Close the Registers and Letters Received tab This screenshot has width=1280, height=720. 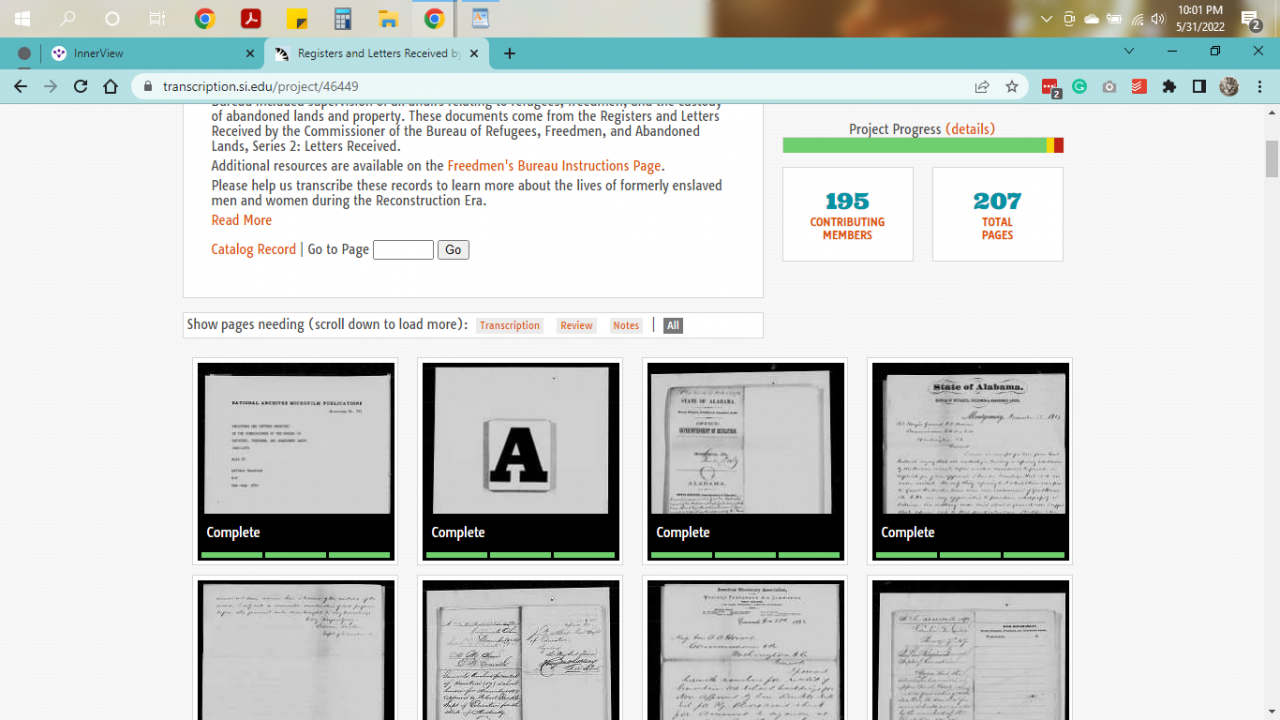point(474,53)
